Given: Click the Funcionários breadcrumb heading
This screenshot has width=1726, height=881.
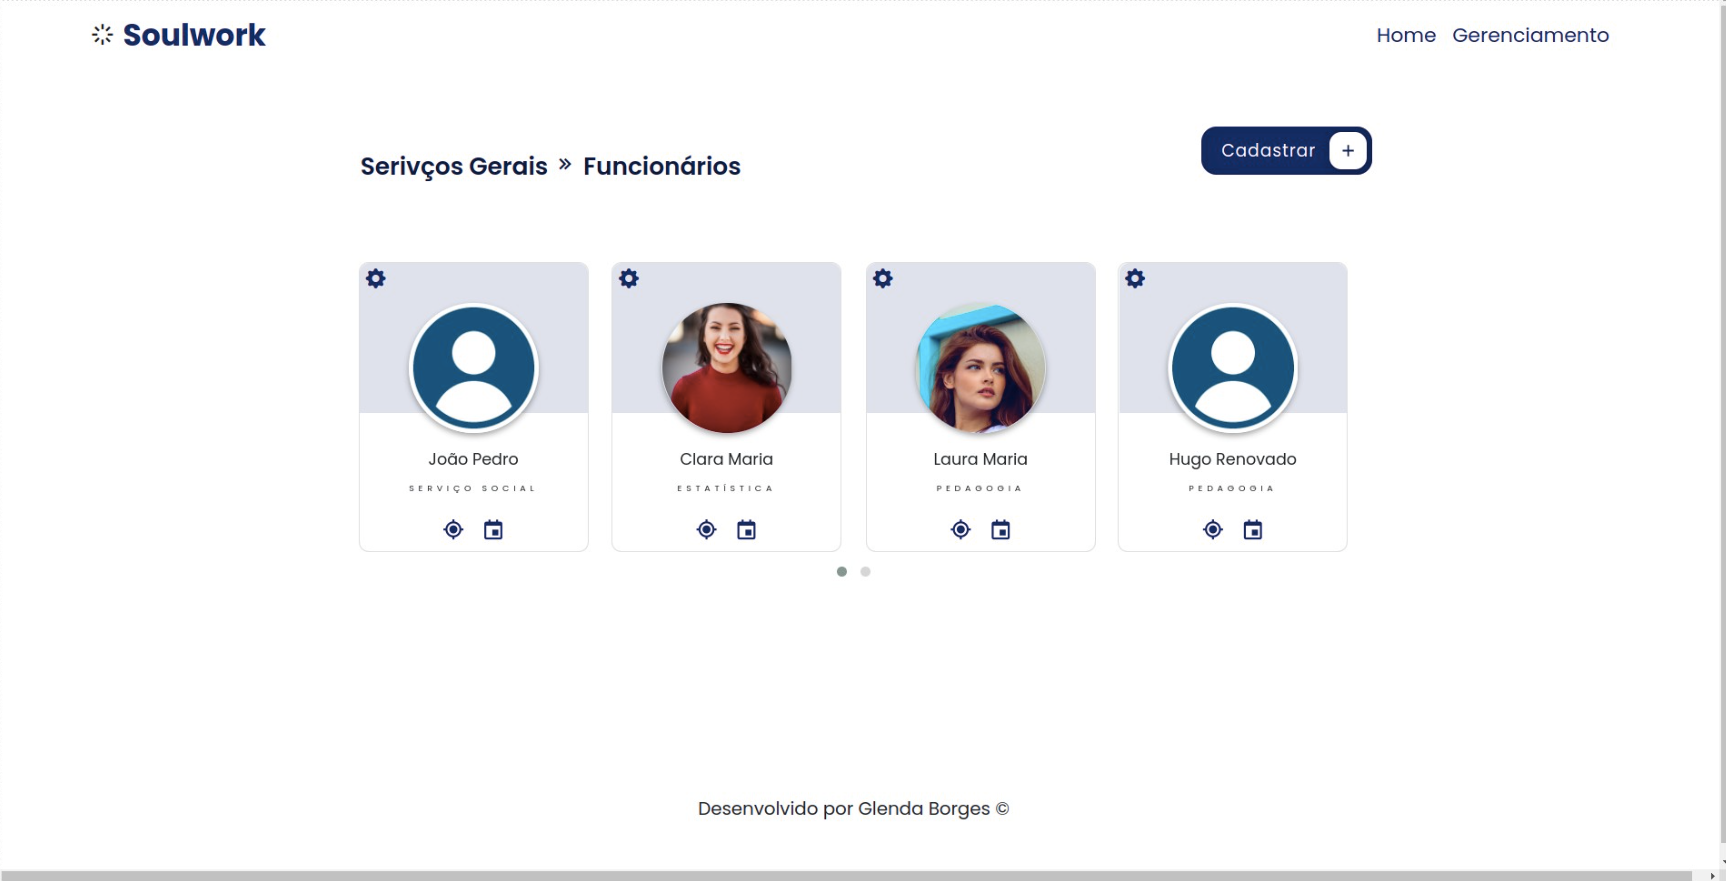Looking at the screenshot, I should (662, 166).
